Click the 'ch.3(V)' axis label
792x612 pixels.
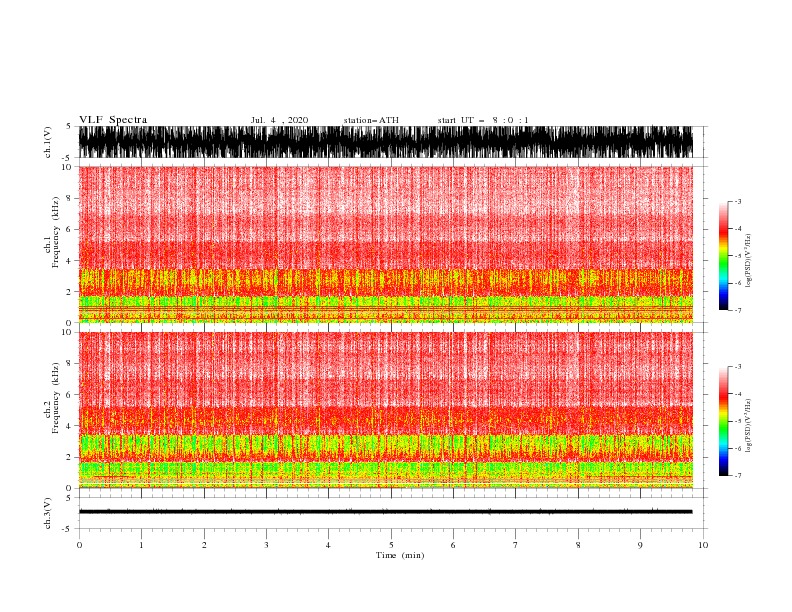pos(48,513)
